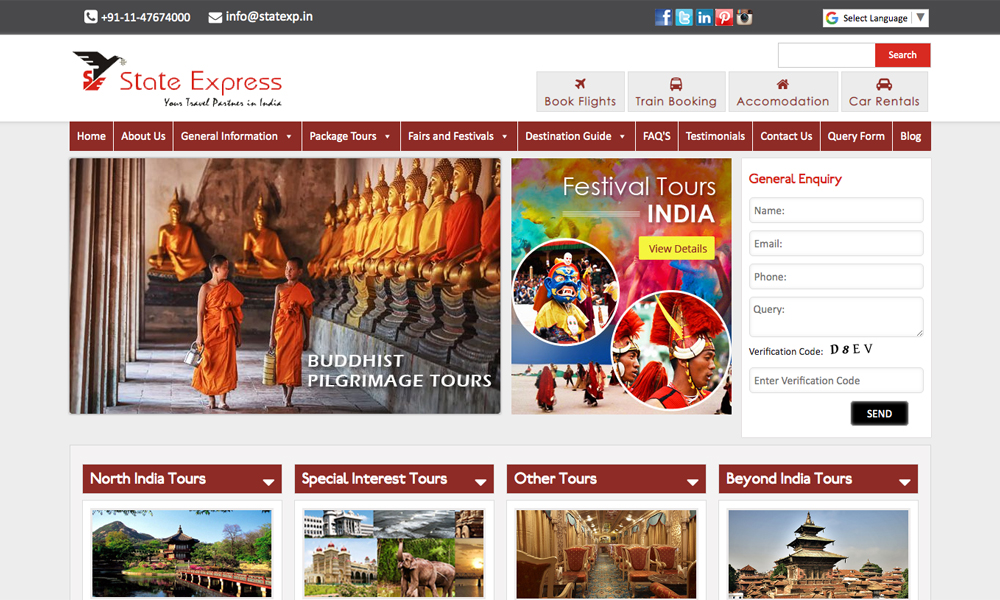Image resolution: width=1000 pixels, height=600 pixels.
Task: Click the Train Booking icon
Action: [x=676, y=84]
